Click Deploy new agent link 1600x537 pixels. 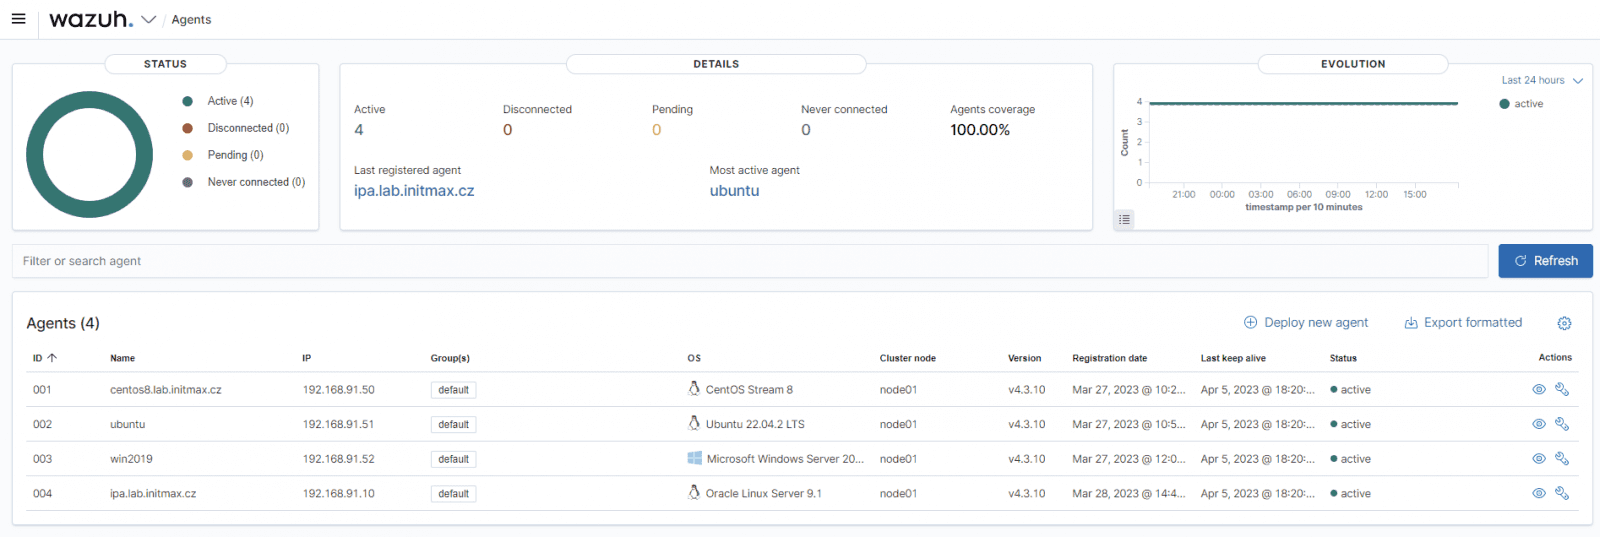point(1306,323)
